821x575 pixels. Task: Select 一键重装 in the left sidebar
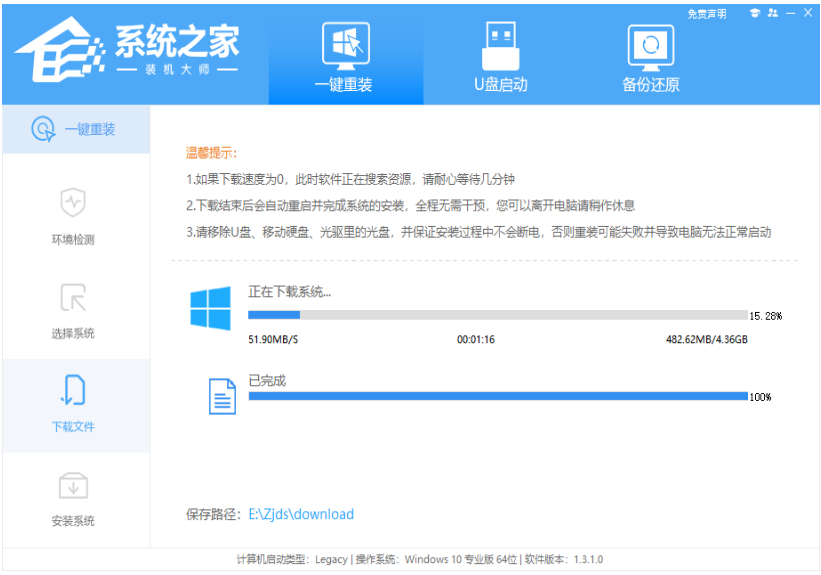[x=76, y=129]
